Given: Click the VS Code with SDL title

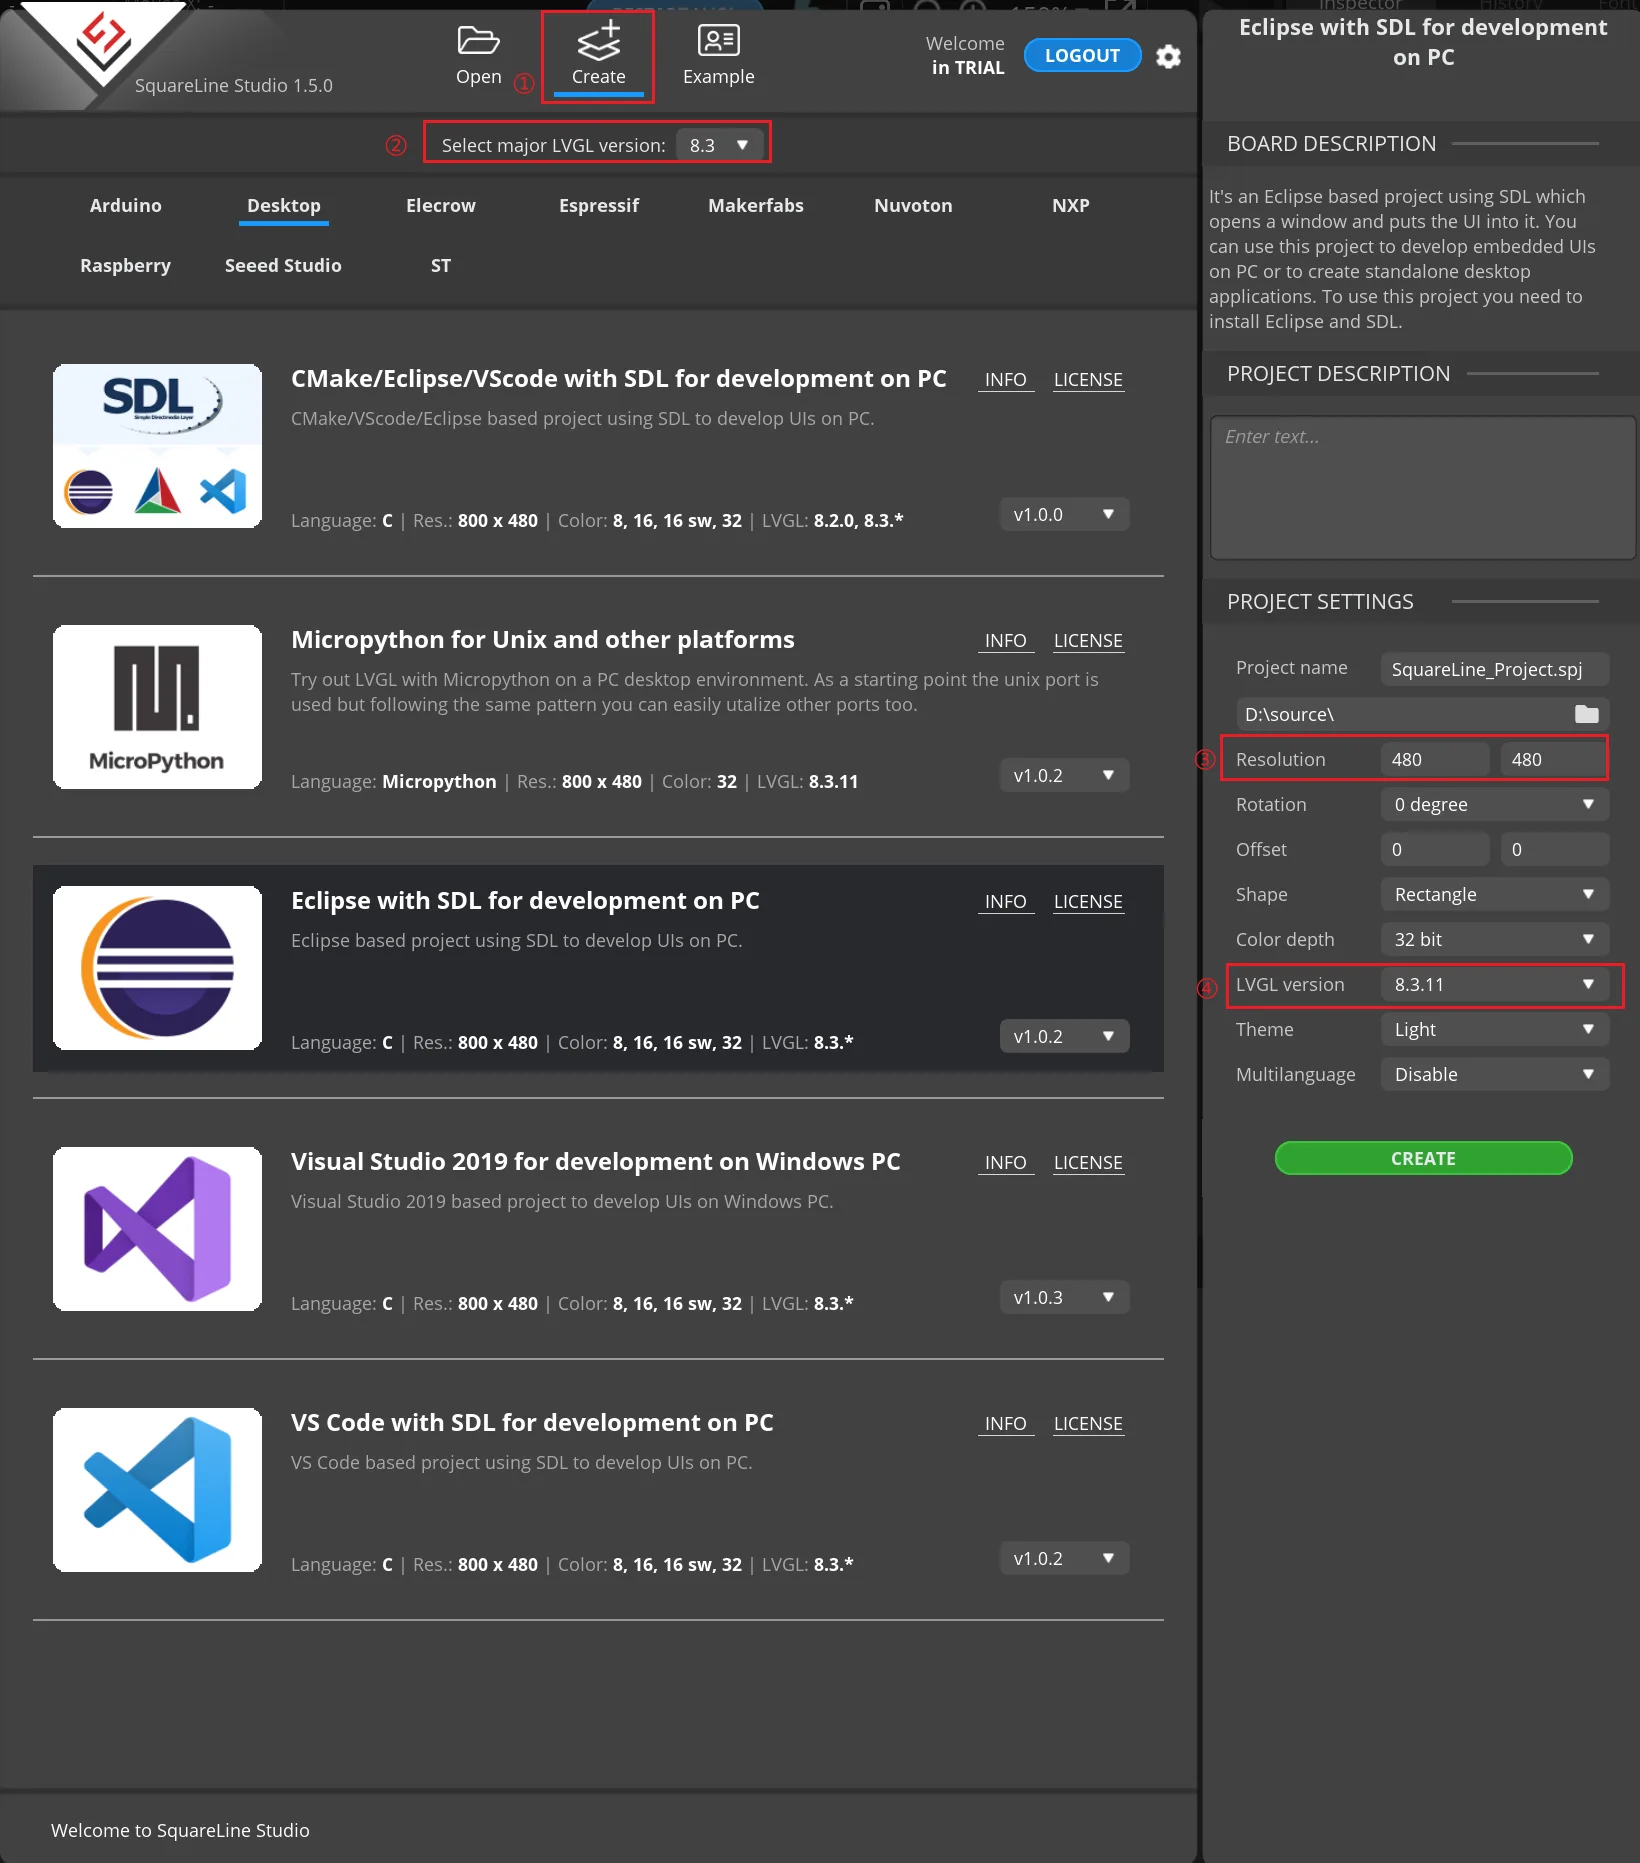Looking at the screenshot, I should (x=532, y=1423).
